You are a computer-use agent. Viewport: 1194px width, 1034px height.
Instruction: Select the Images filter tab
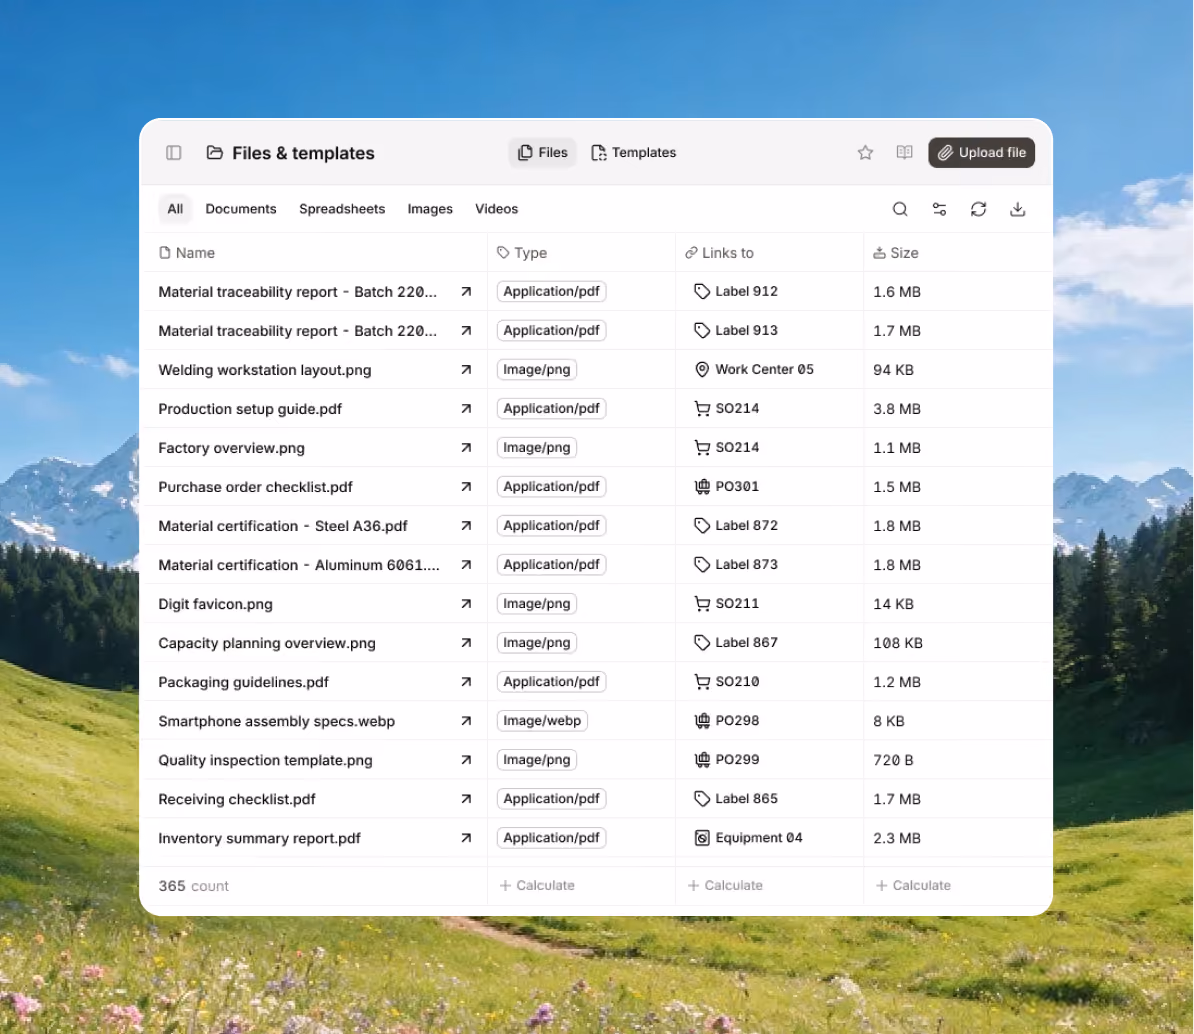click(429, 209)
